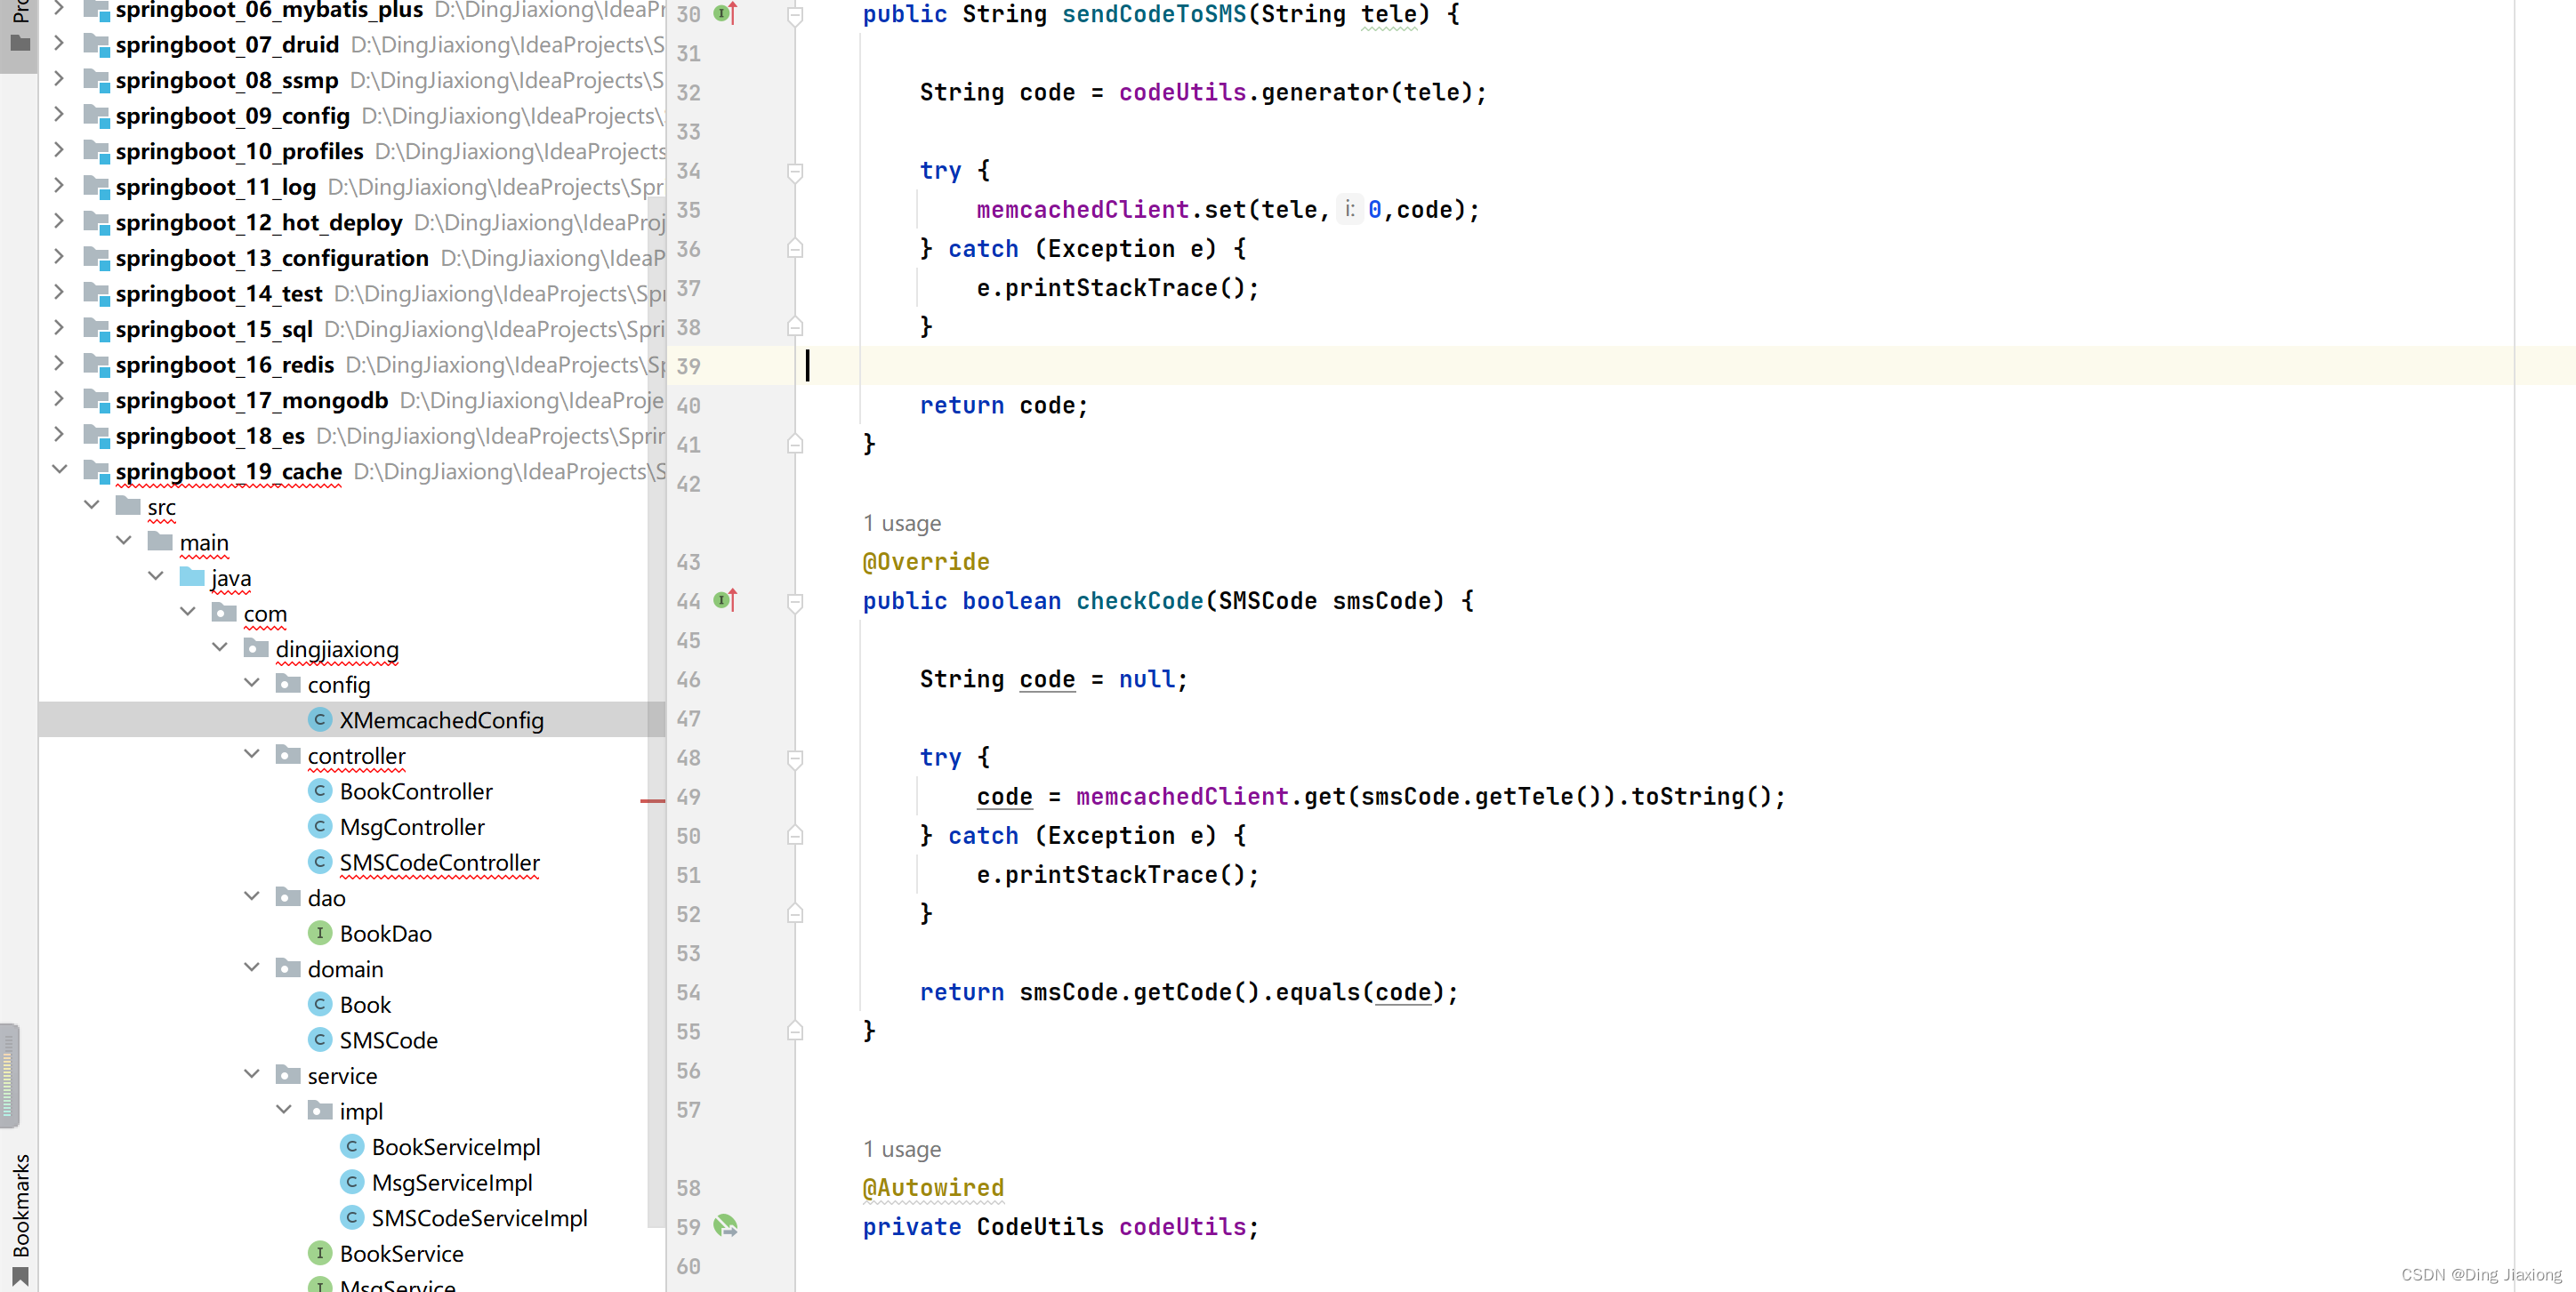Viewport: 2576px width, 1292px height.
Task: Select the java source folder
Action: coord(230,578)
